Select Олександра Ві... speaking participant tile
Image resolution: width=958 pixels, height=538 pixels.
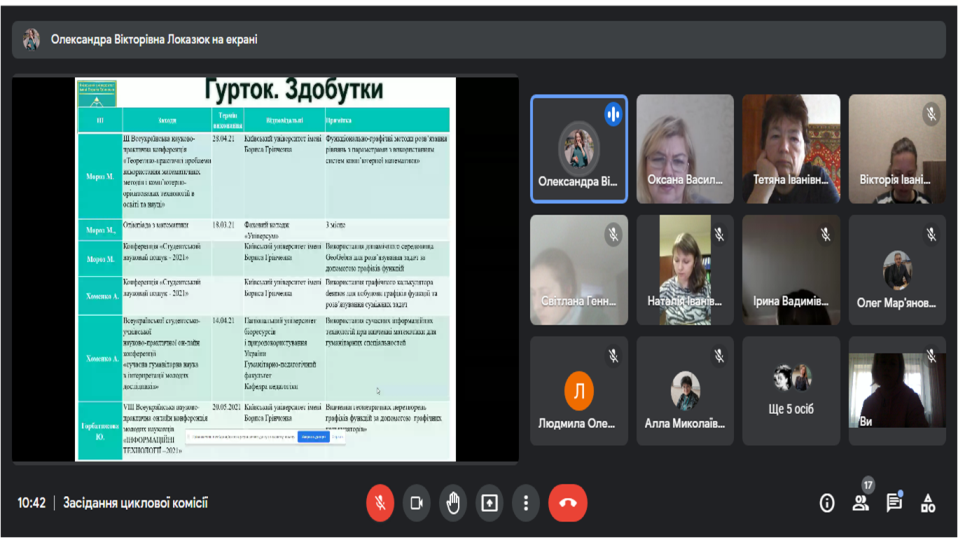point(579,148)
